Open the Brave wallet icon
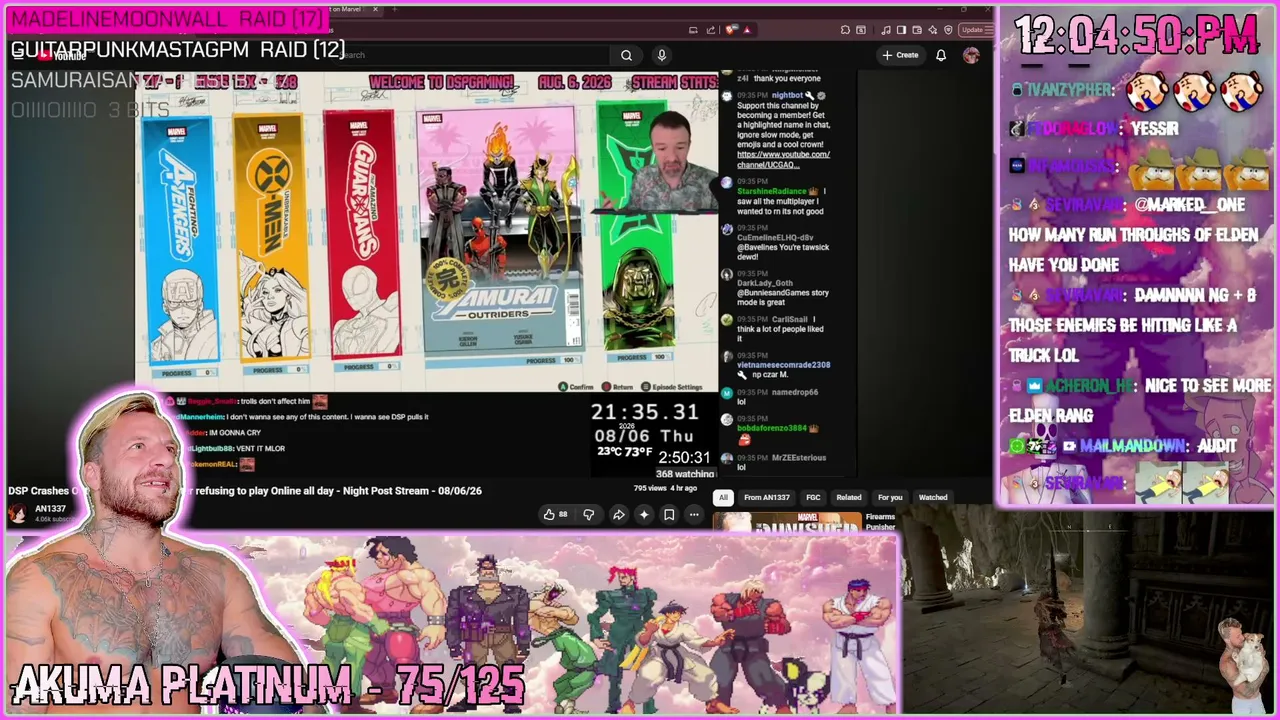The width and height of the screenshot is (1280, 720). [917, 30]
